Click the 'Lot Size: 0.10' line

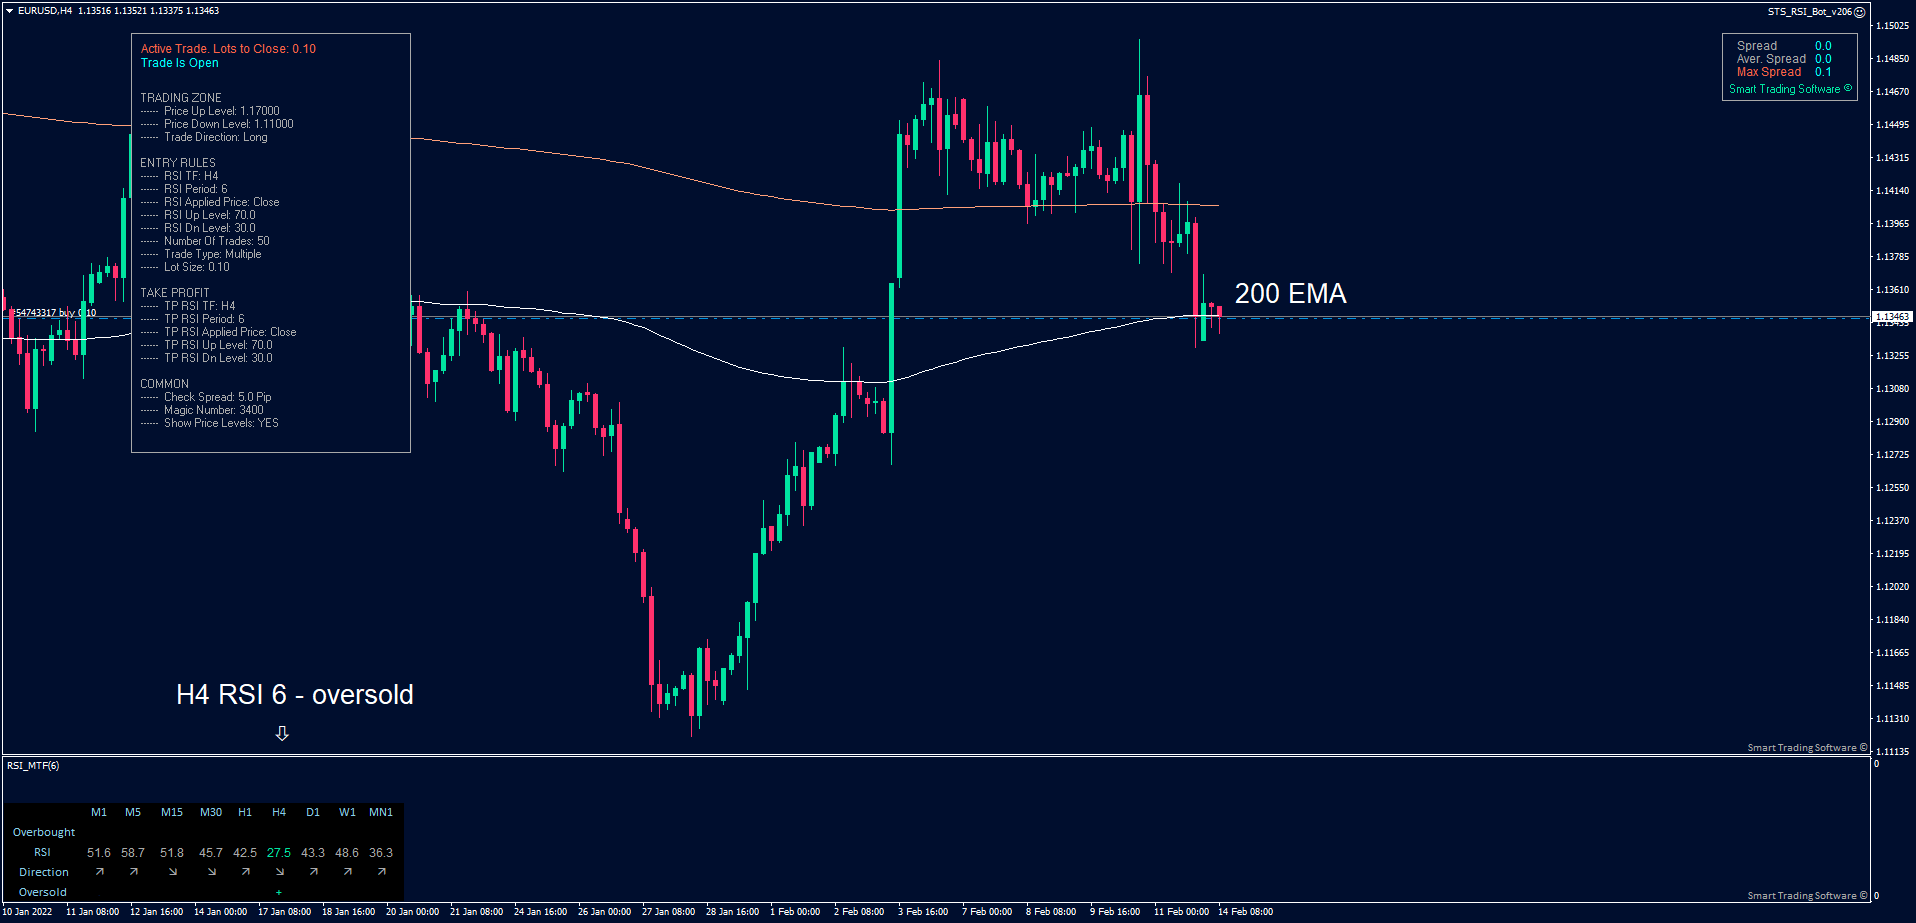pos(185,267)
